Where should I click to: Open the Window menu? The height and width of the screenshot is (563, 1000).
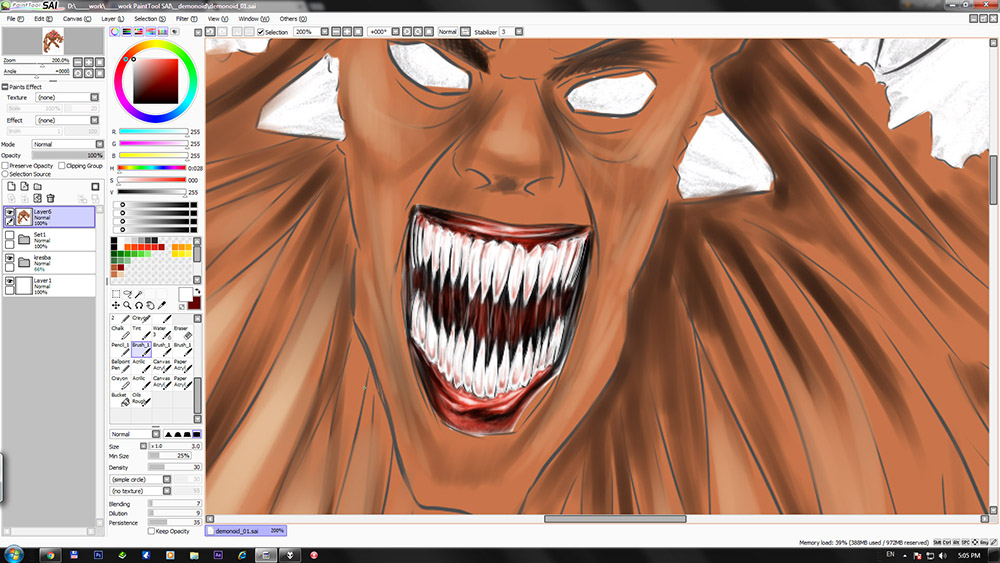coord(254,18)
